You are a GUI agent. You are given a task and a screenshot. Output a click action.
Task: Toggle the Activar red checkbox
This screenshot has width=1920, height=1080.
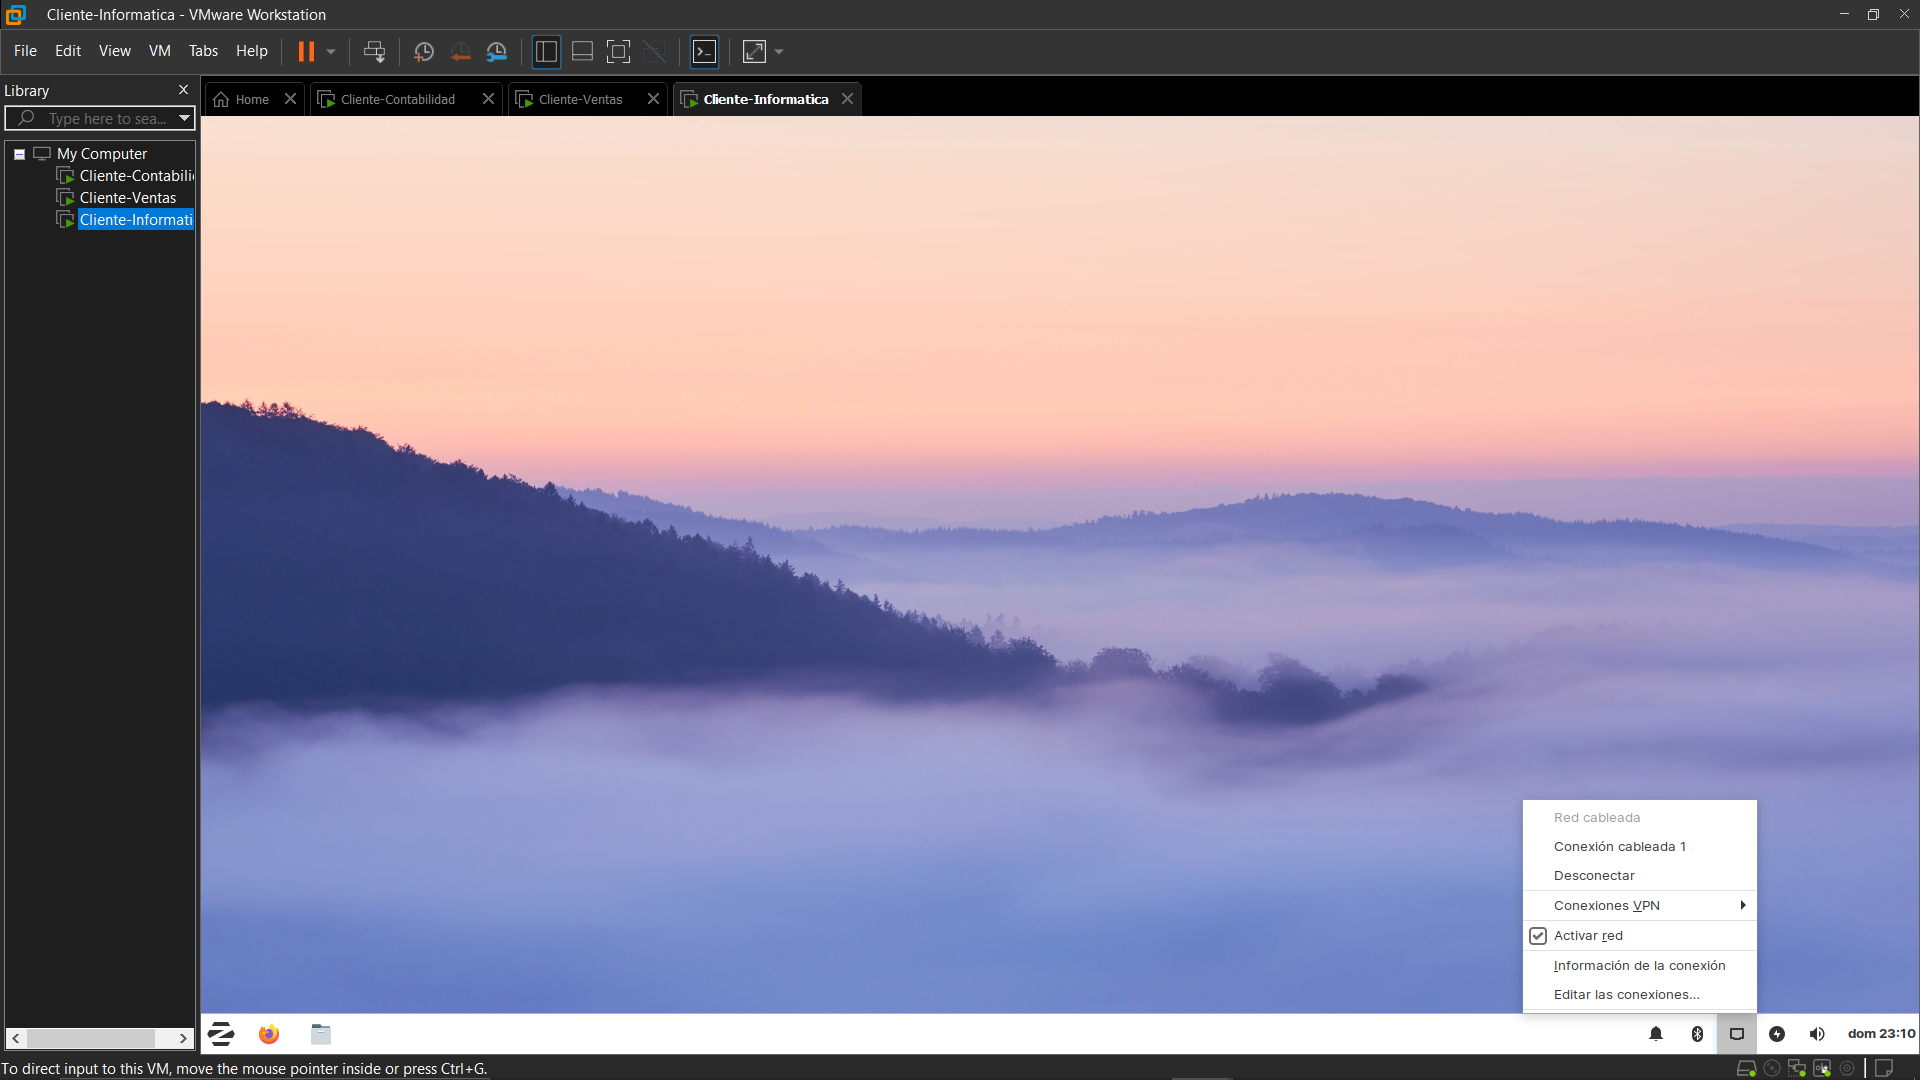[1538, 936]
